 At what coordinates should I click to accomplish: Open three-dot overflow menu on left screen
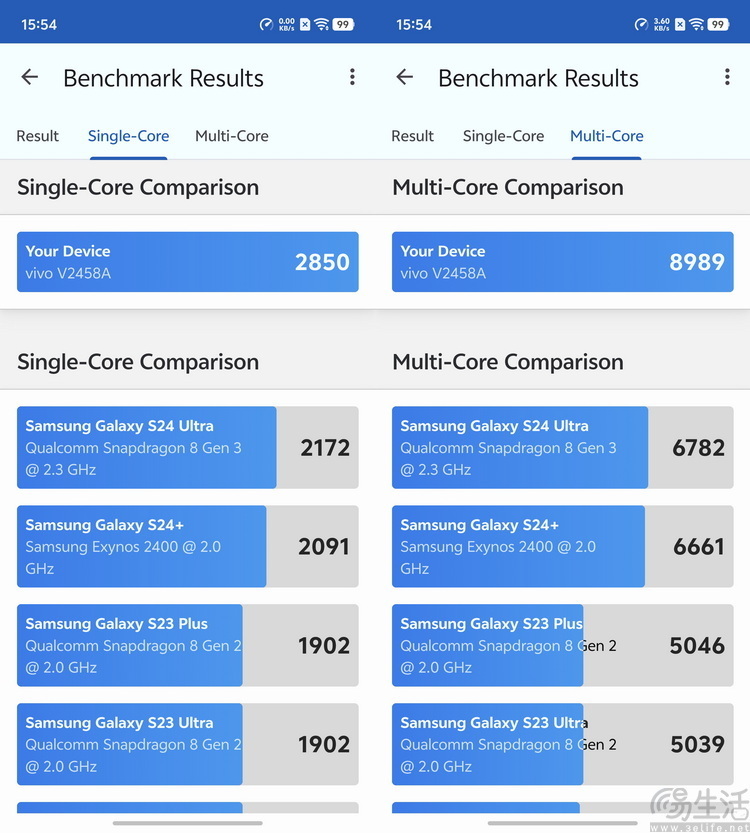[x=352, y=78]
